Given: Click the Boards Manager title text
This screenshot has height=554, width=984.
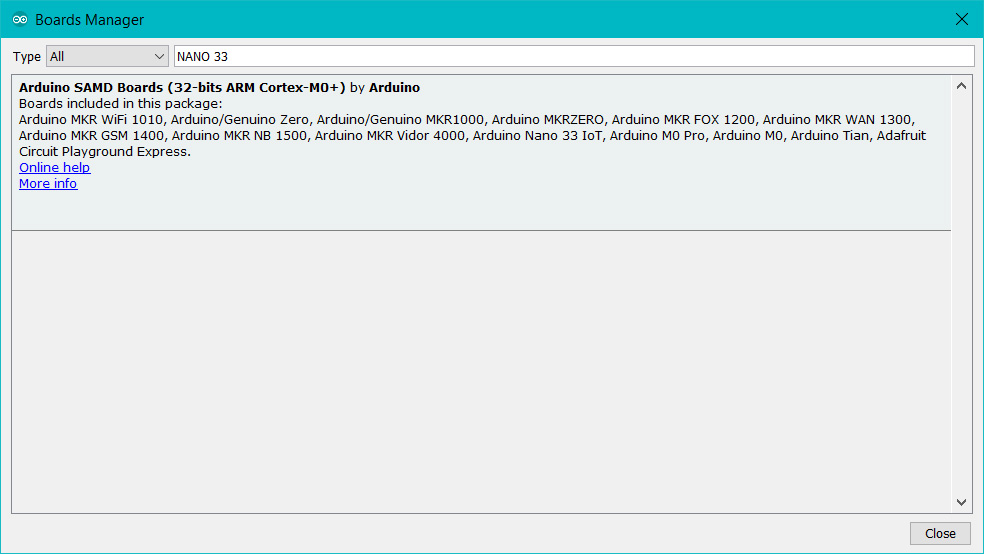Looking at the screenshot, I should coord(89,20).
